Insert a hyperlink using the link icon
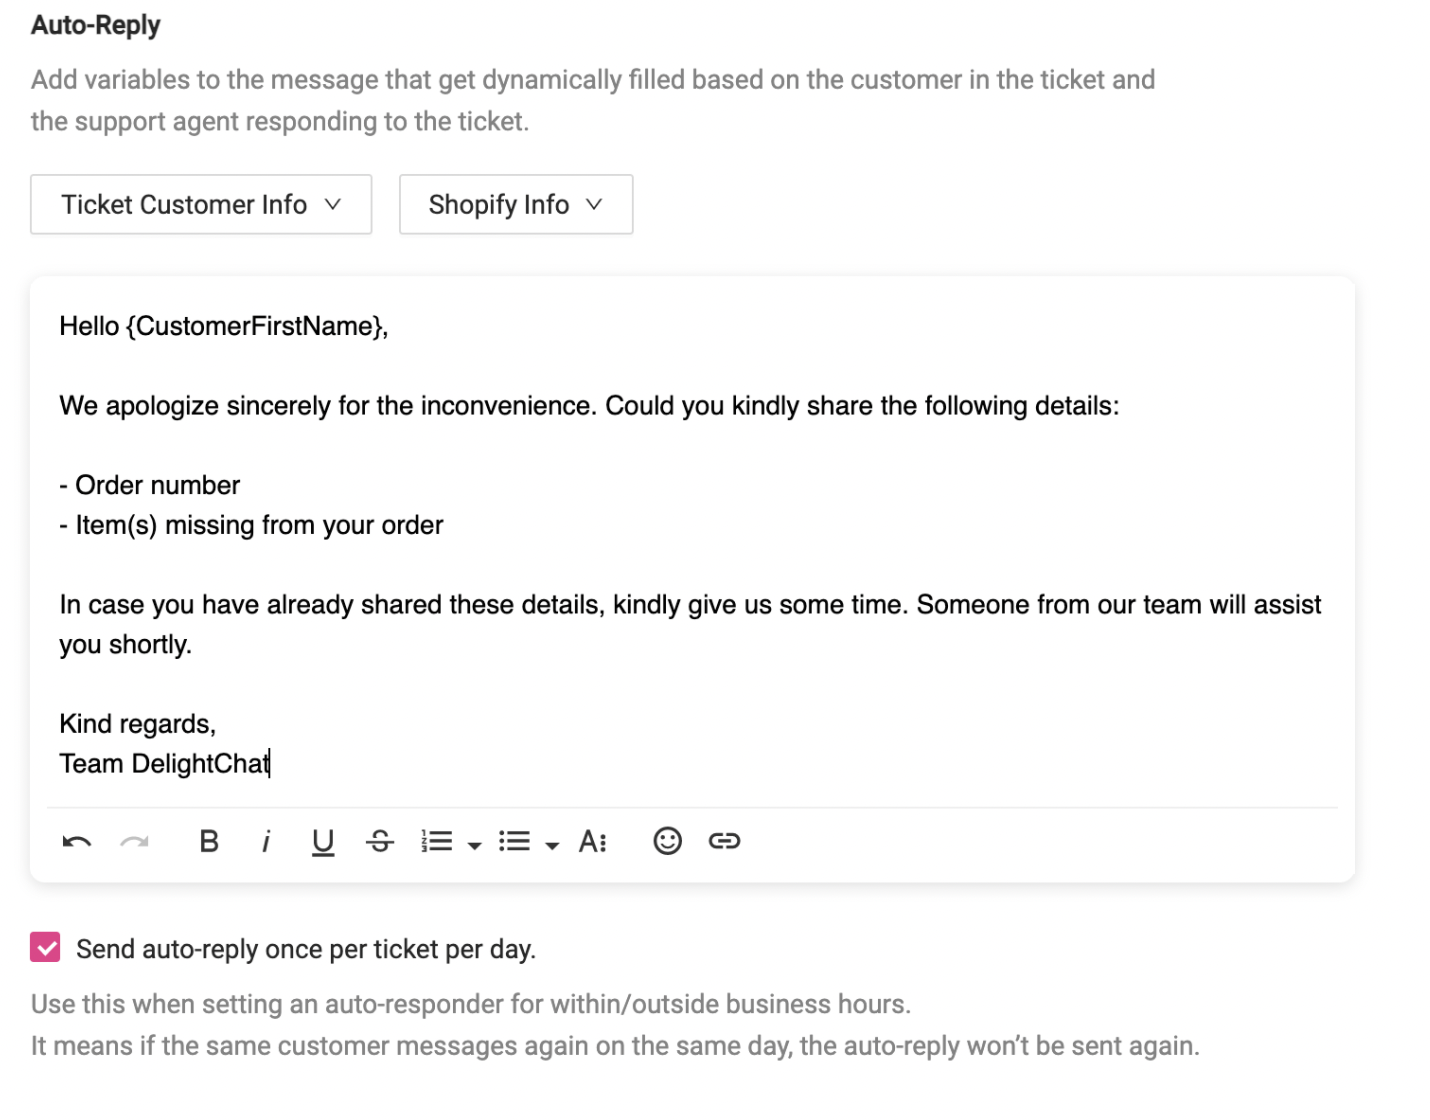This screenshot has width=1430, height=1120. (x=725, y=841)
